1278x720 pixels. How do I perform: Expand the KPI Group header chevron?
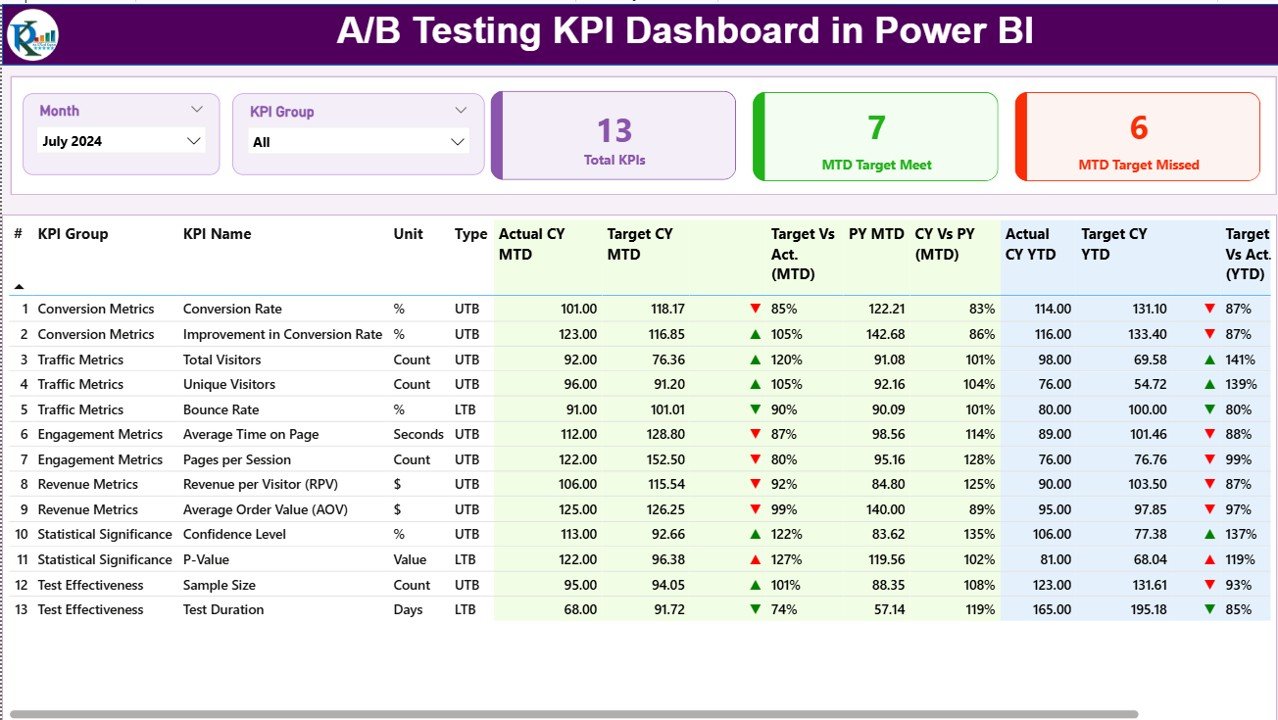pyautogui.click(x=459, y=111)
